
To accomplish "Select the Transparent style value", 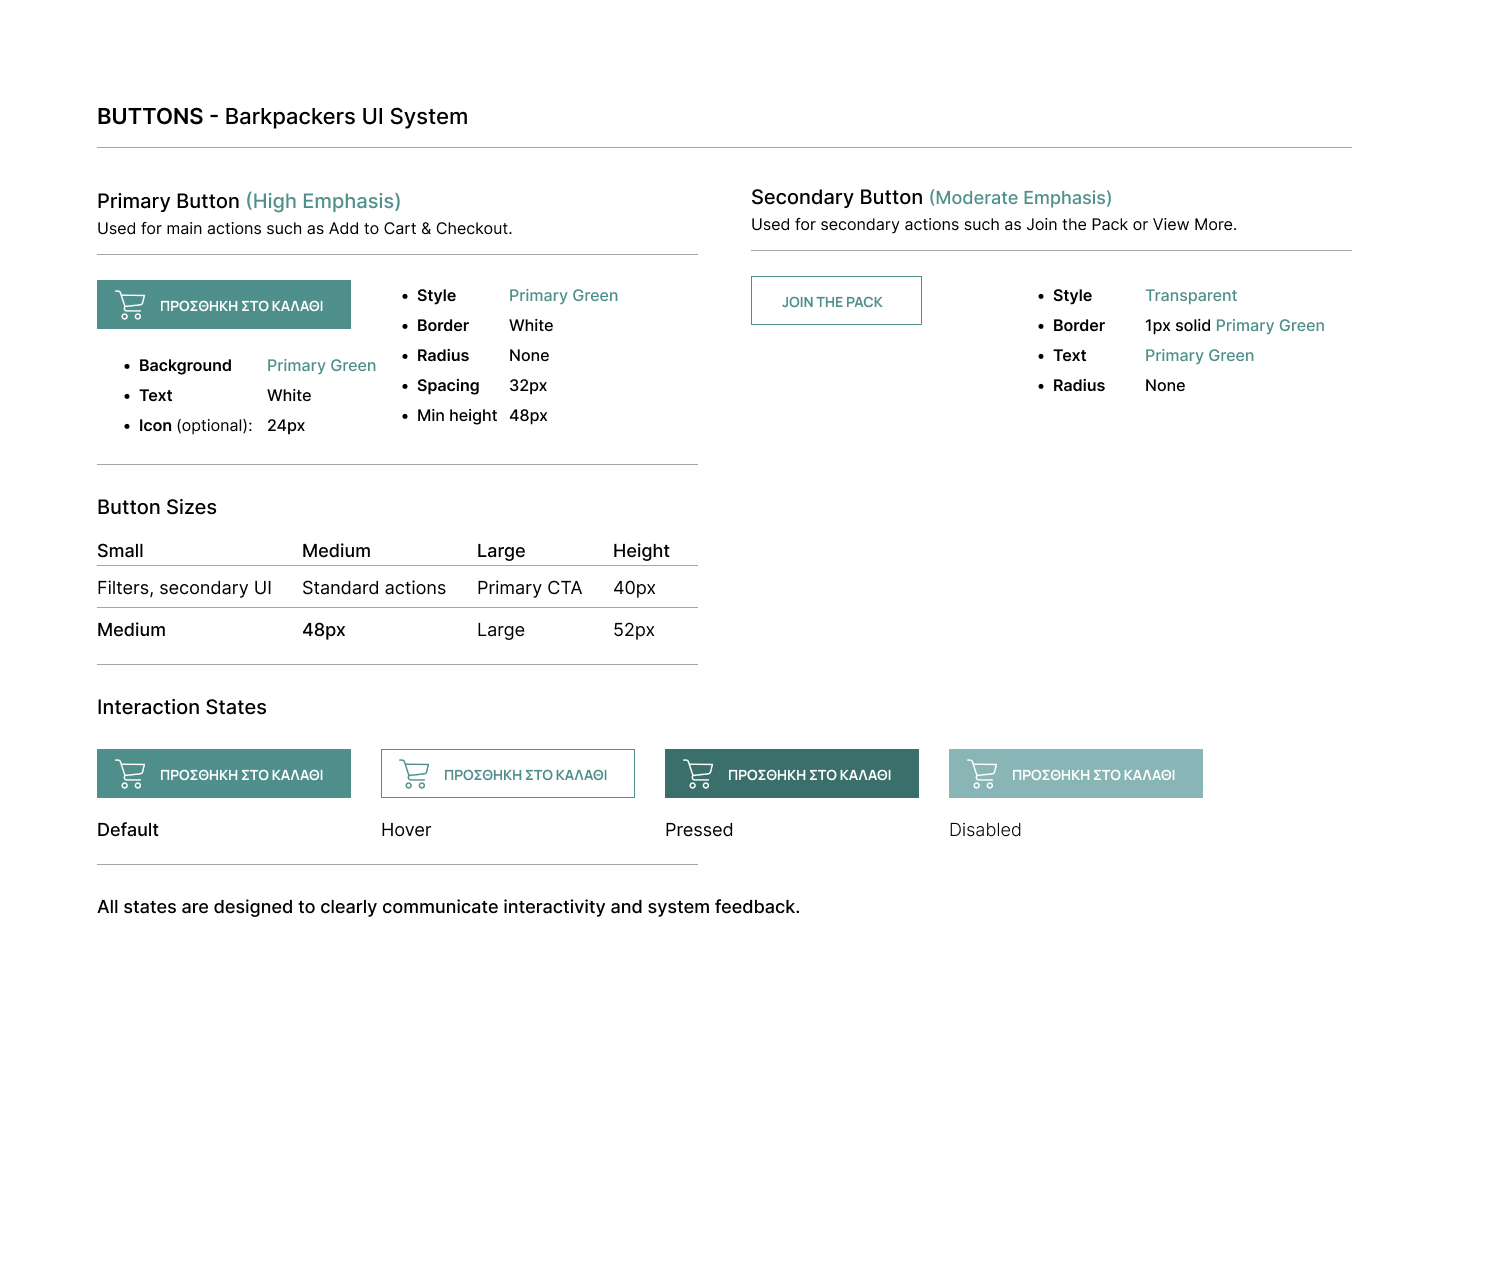I will click(x=1190, y=296).
